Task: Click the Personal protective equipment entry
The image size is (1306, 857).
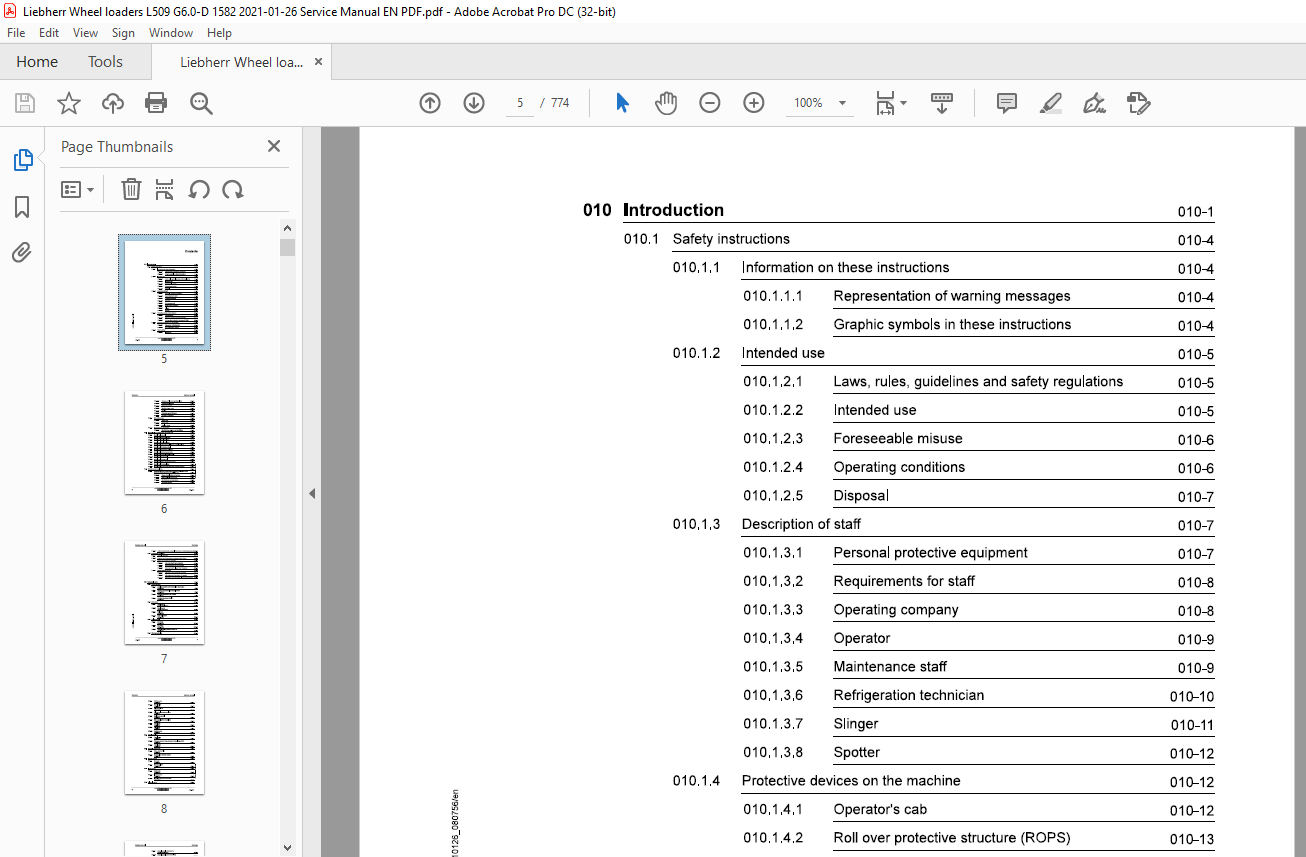Action: [931, 552]
